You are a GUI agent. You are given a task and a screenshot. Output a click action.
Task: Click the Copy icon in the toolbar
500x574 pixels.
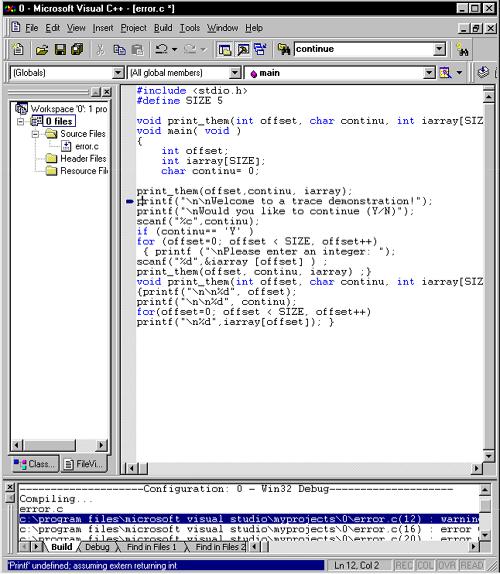click(x=119, y=49)
